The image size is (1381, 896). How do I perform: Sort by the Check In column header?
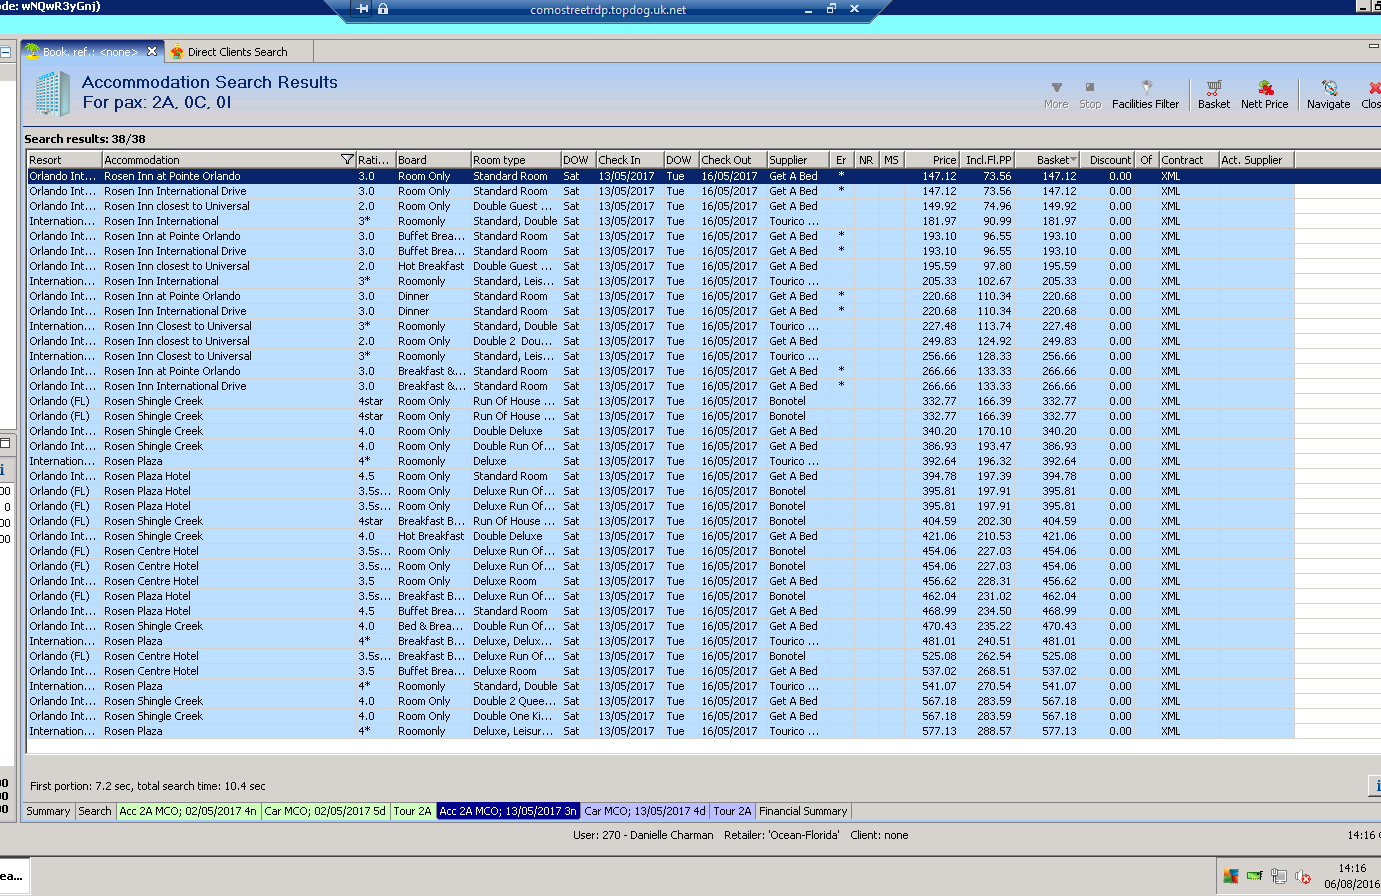pyautogui.click(x=629, y=160)
